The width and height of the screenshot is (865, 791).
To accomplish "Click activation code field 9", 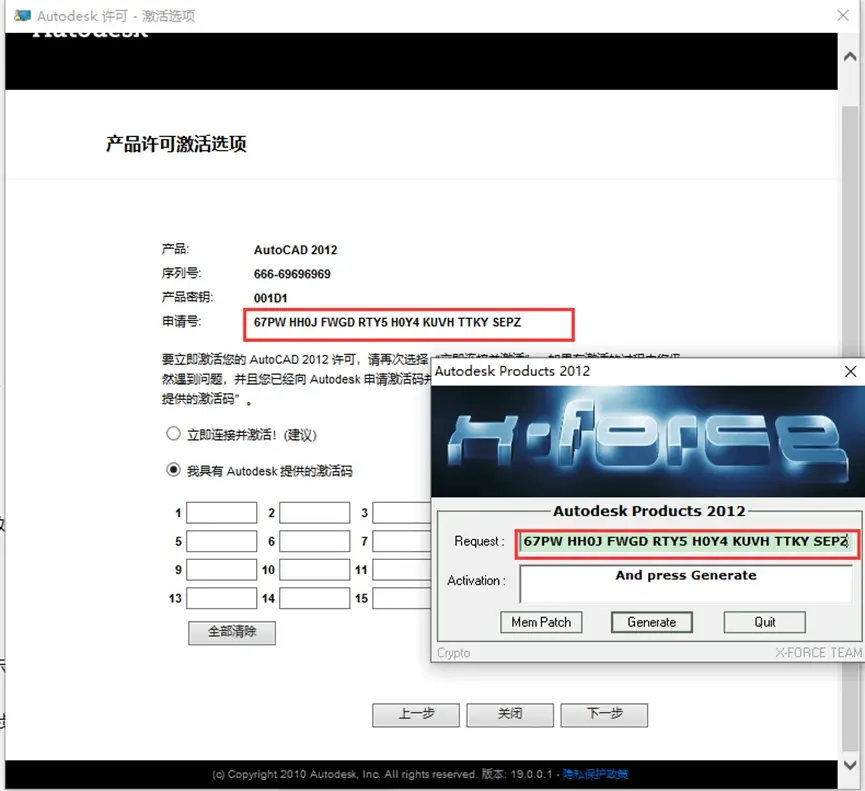I will [221, 570].
